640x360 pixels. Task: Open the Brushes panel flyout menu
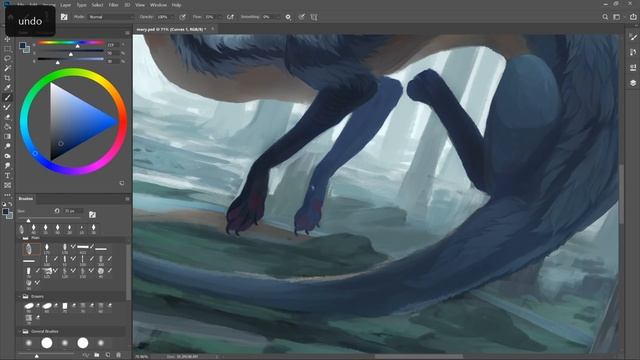(127, 199)
